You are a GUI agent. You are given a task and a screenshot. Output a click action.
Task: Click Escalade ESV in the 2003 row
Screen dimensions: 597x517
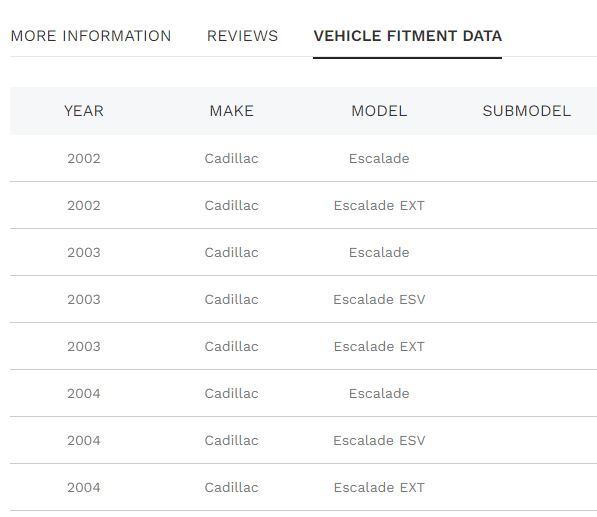379,300
